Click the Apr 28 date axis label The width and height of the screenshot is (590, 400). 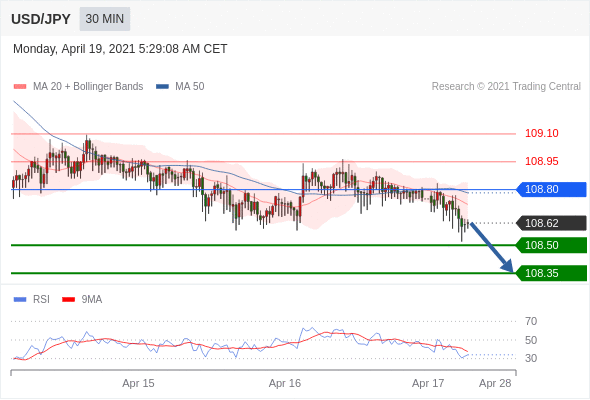[x=495, y=383]
